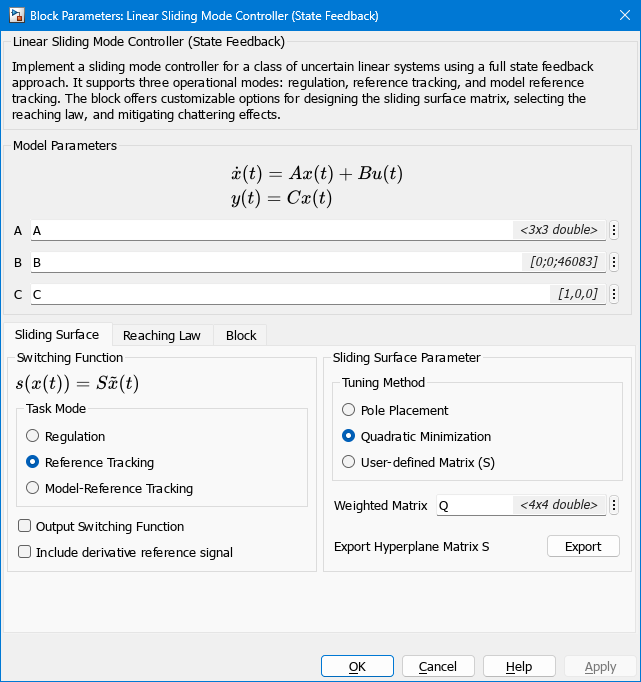This screenshot has width=641, height=682.
Task: Select User-defined Matrix (S) option
Action: pos(349,462)
